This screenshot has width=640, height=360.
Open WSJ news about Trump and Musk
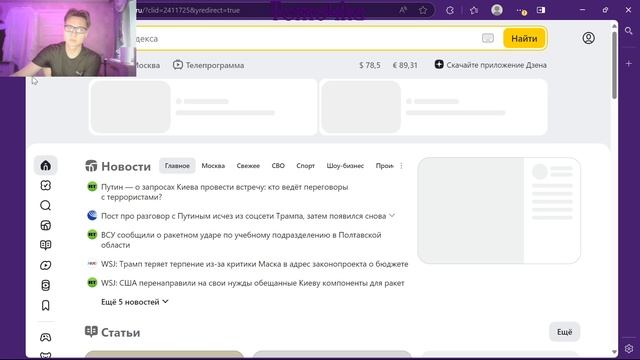pos(255,264)
